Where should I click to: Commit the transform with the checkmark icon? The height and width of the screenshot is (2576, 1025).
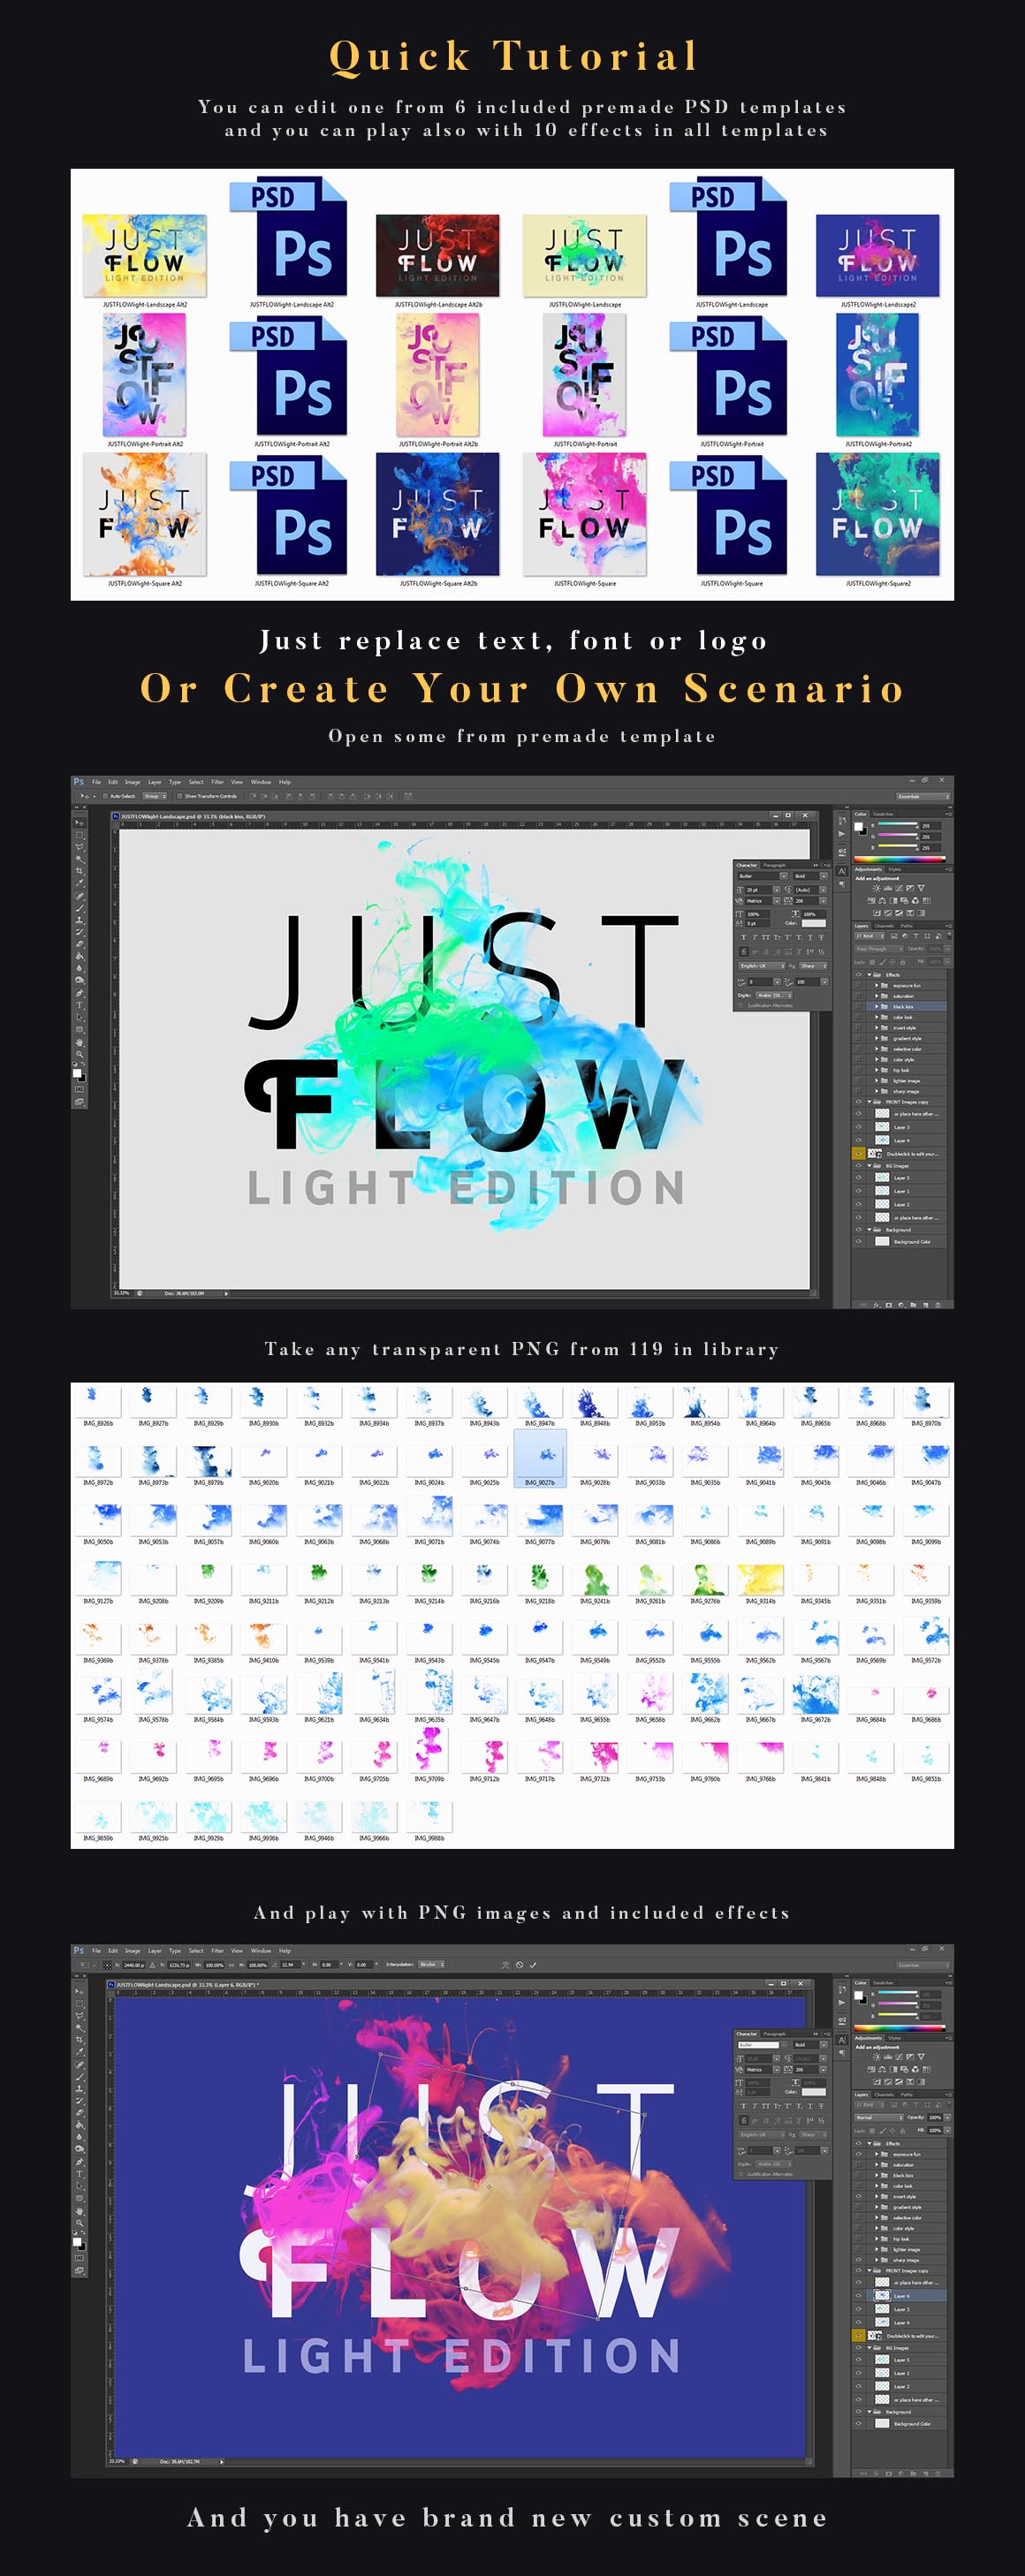pyautogui.click(x=533, y=1964)
